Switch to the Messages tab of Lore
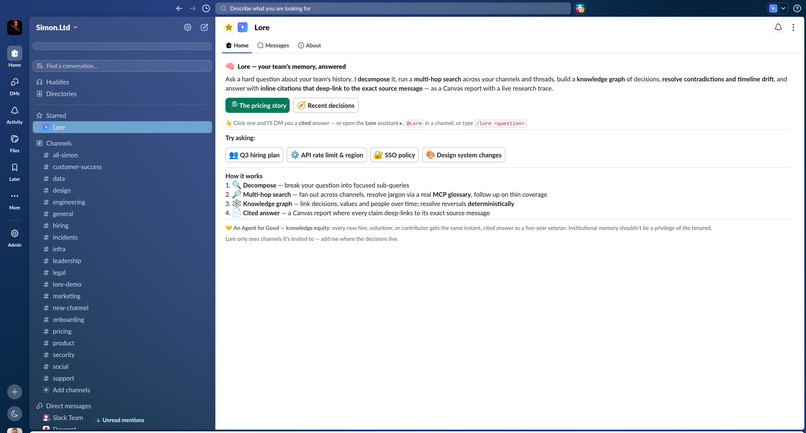Screen dimensions: 806x433 click(273, 45)
